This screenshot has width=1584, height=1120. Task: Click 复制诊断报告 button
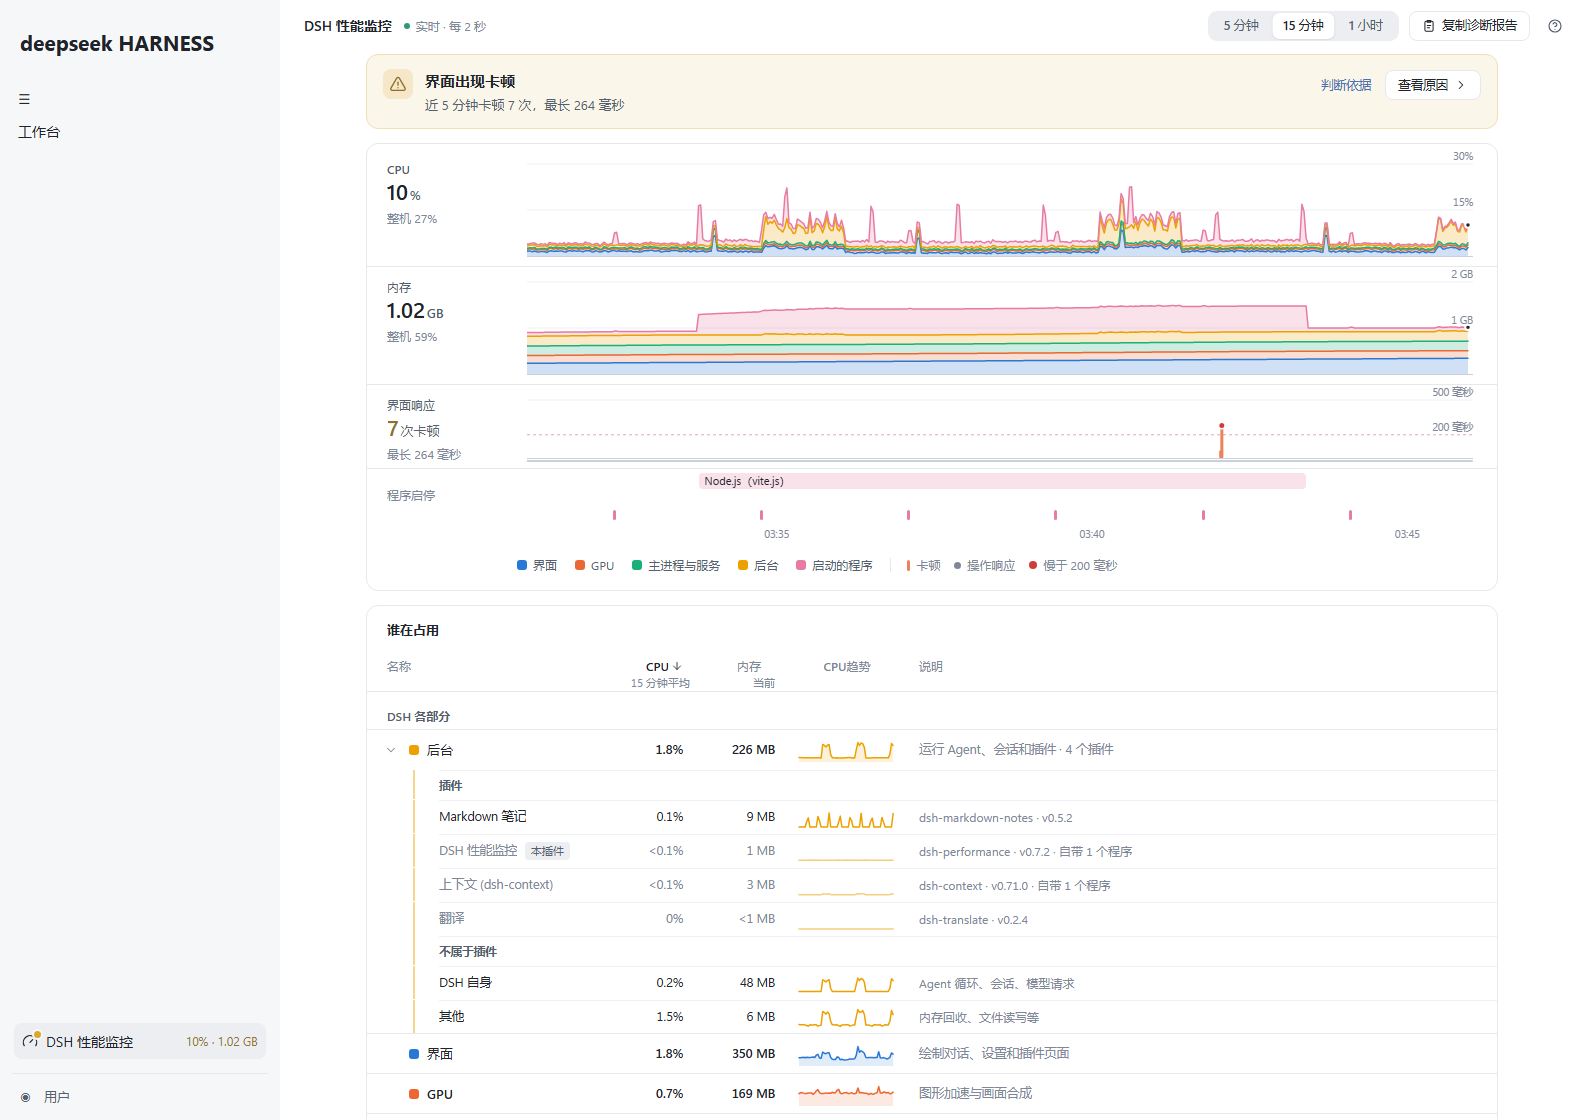click(1469, 26)
